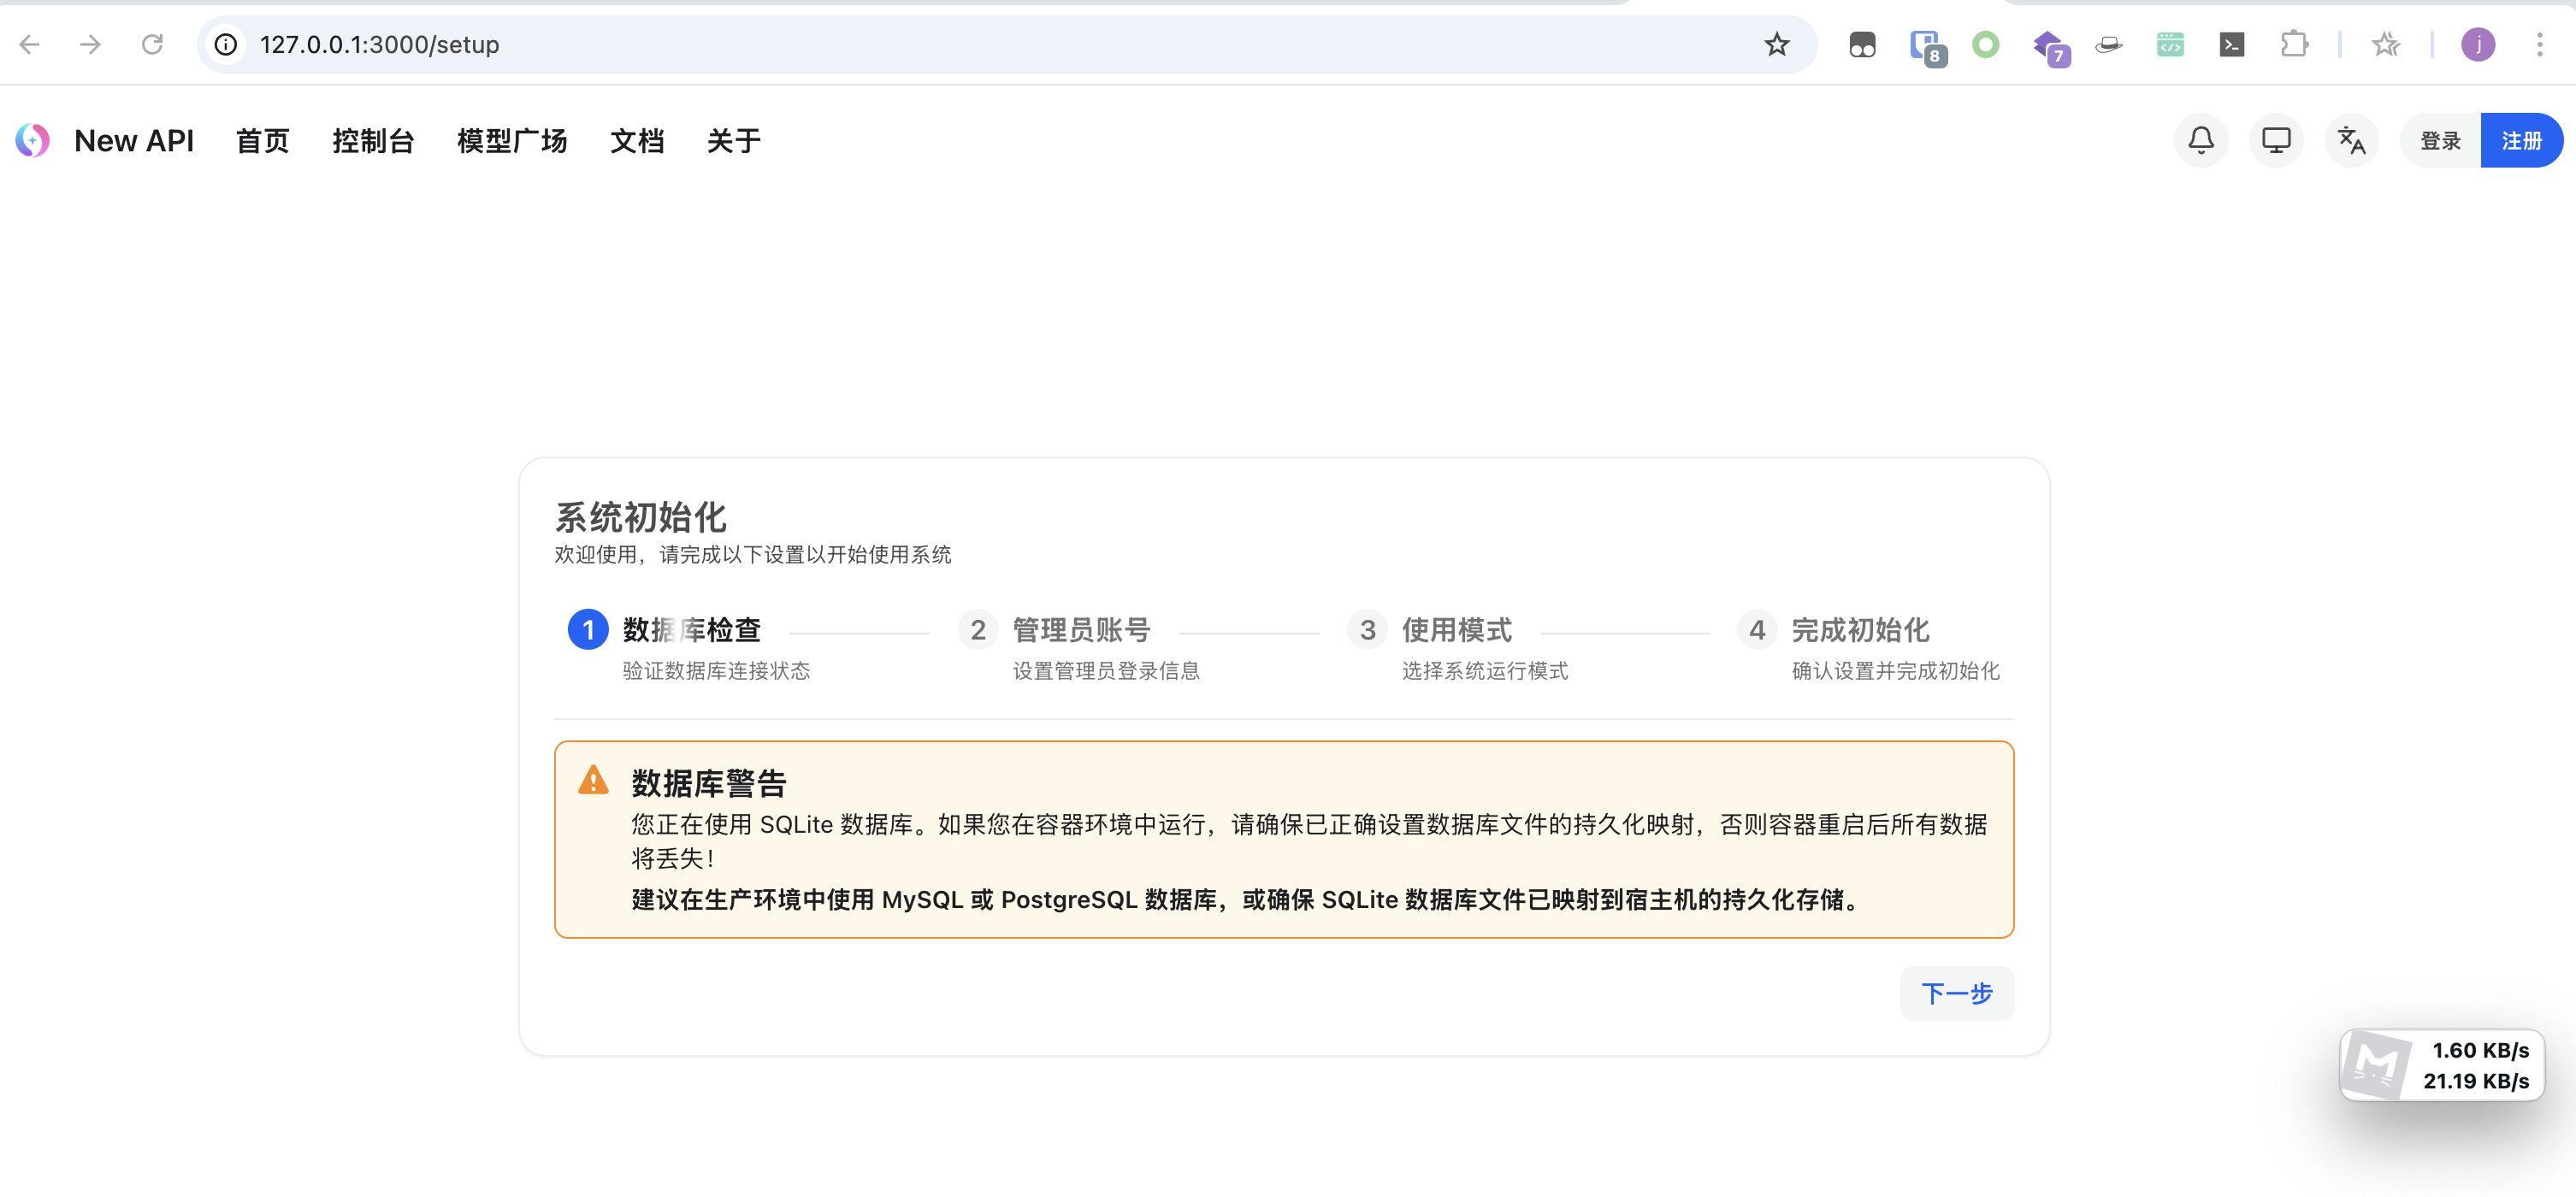Open site information icon in address bar
2576x1197 pixels.
227,44
